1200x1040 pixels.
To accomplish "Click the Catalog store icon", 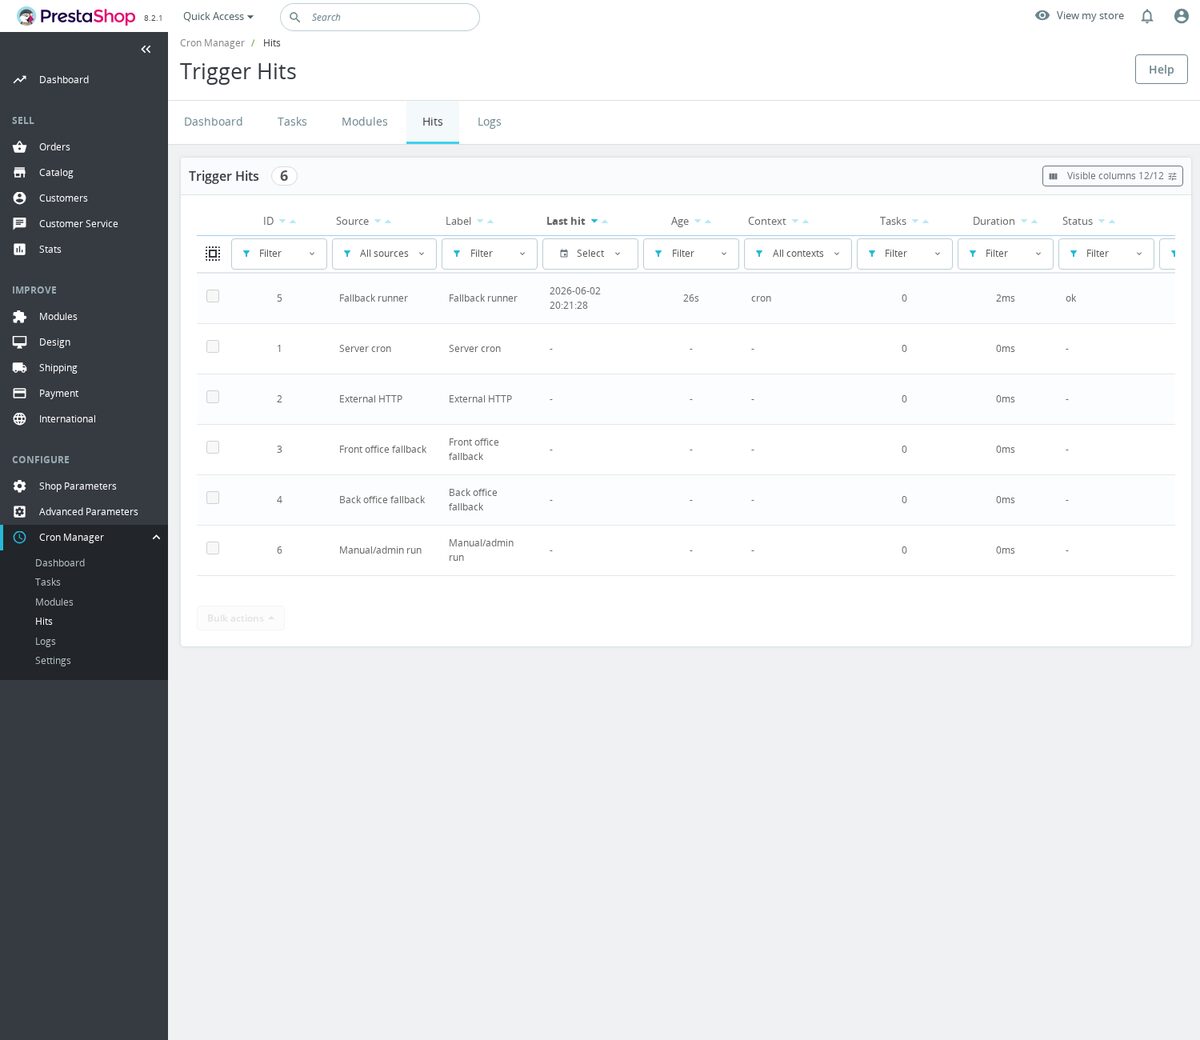I will click(x=19, y=172).
